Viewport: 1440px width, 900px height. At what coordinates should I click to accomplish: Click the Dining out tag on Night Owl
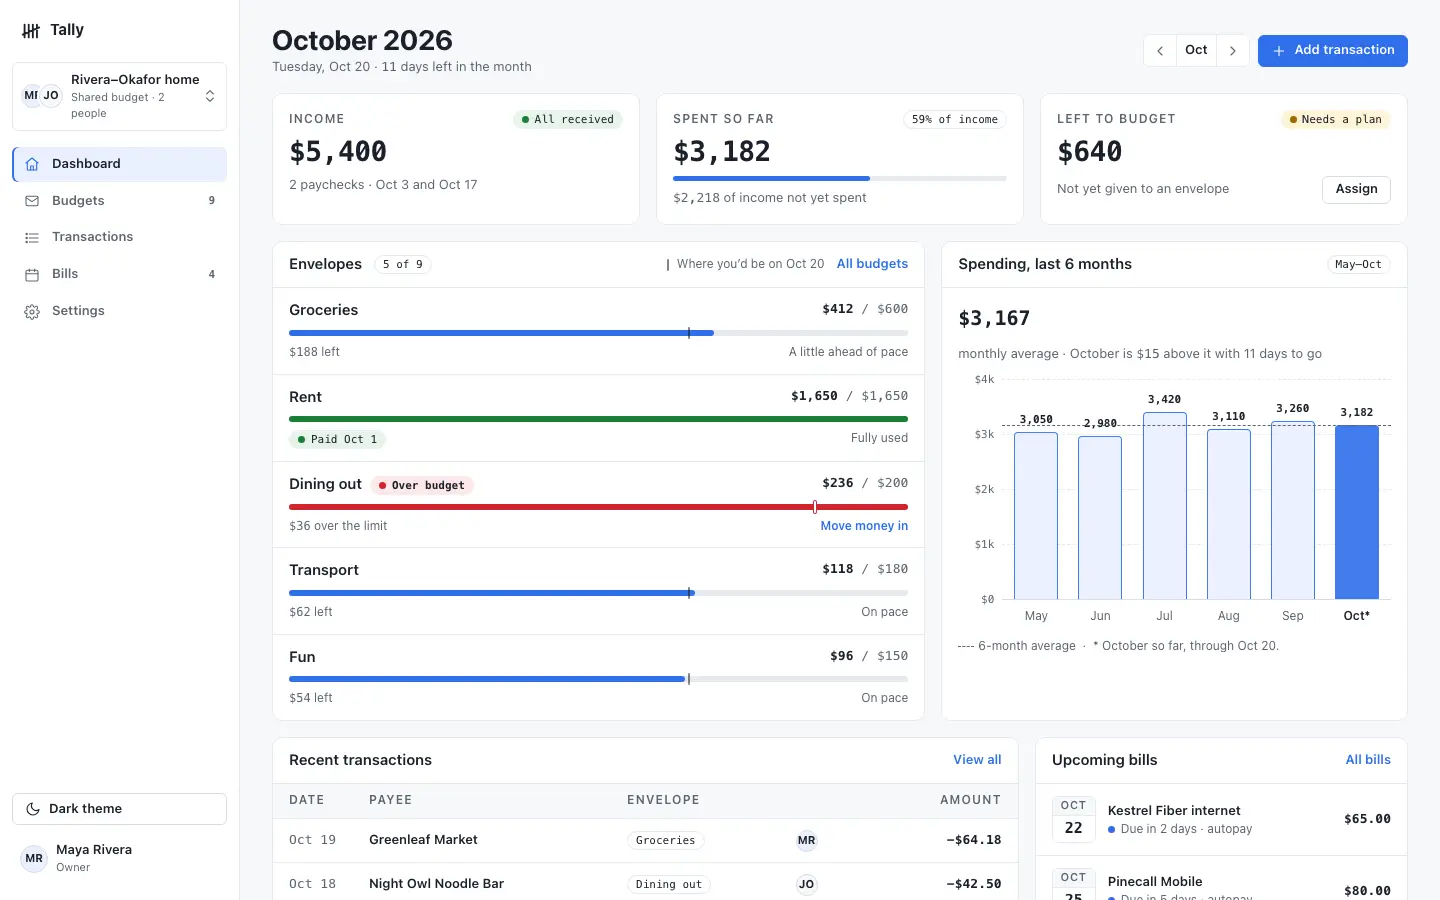[x=669, y=885]
